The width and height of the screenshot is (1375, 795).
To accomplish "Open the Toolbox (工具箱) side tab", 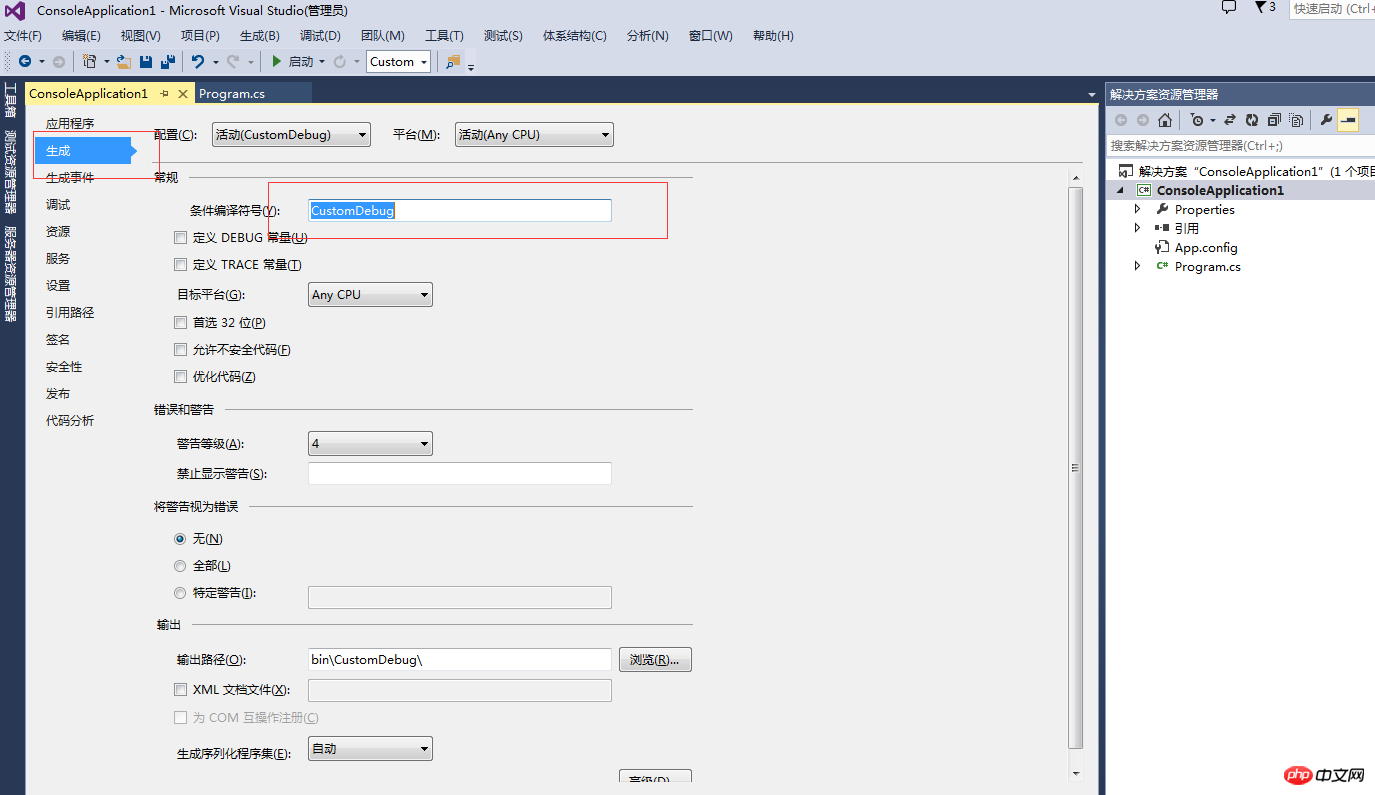I will (11, 102).
